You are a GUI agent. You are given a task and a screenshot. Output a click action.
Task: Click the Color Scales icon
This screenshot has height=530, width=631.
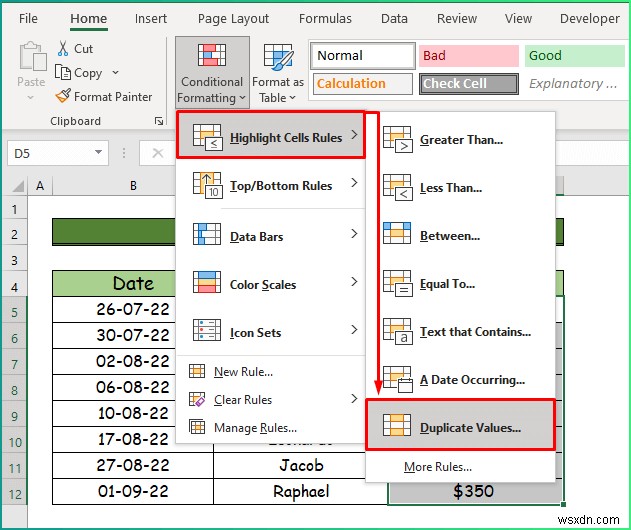207,282
